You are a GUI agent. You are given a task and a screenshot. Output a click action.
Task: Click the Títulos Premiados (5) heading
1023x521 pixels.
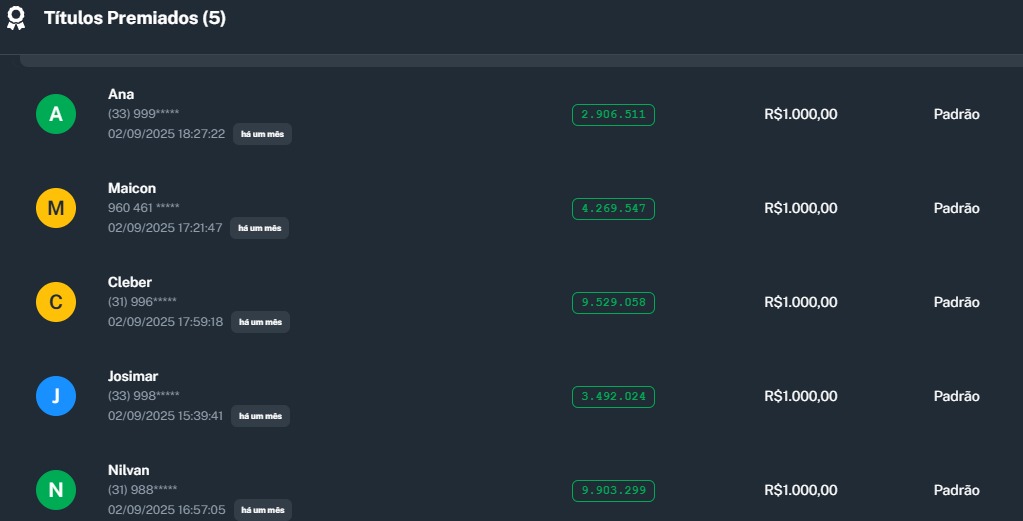click(135, 19)
